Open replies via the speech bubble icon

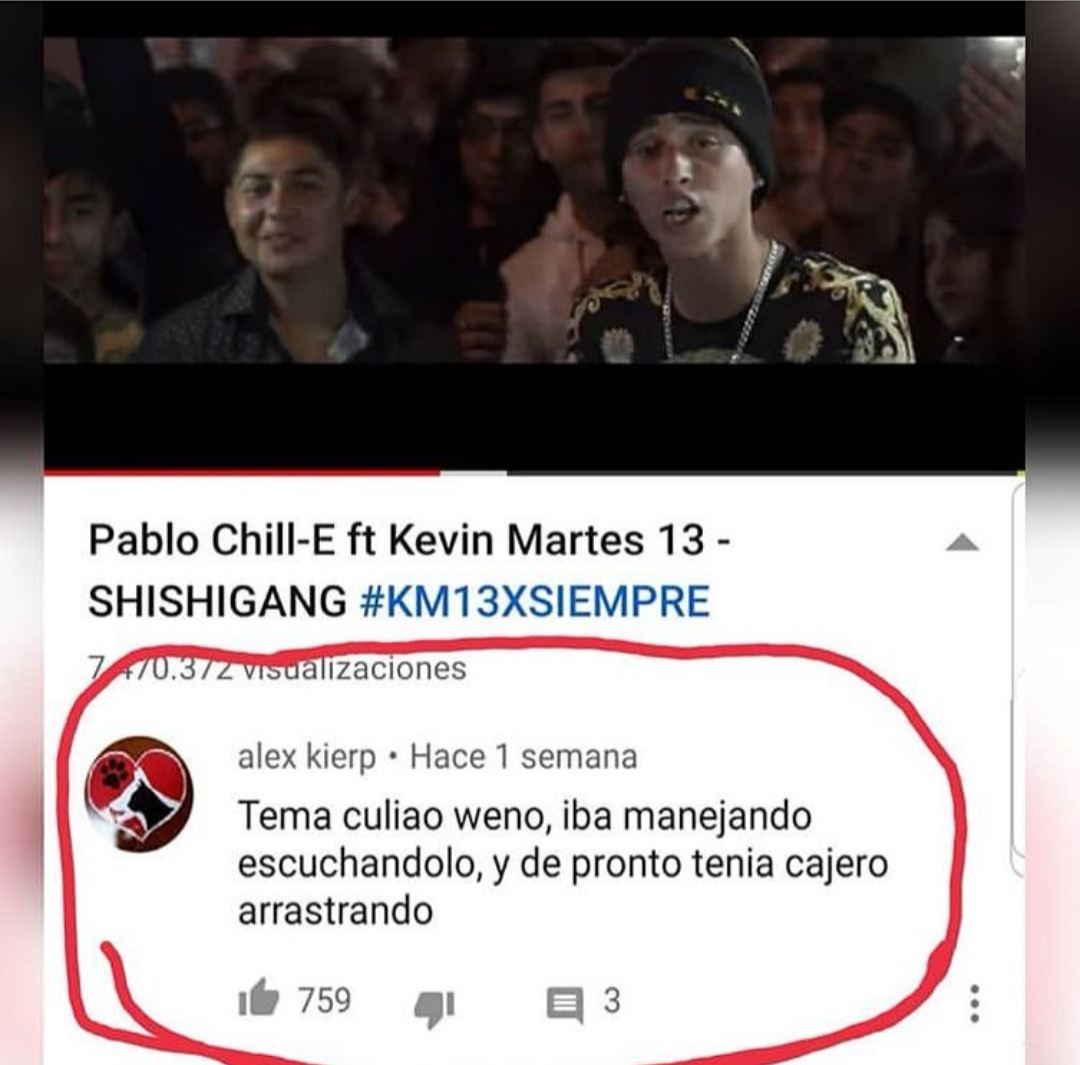click(x=565, y=1004)
